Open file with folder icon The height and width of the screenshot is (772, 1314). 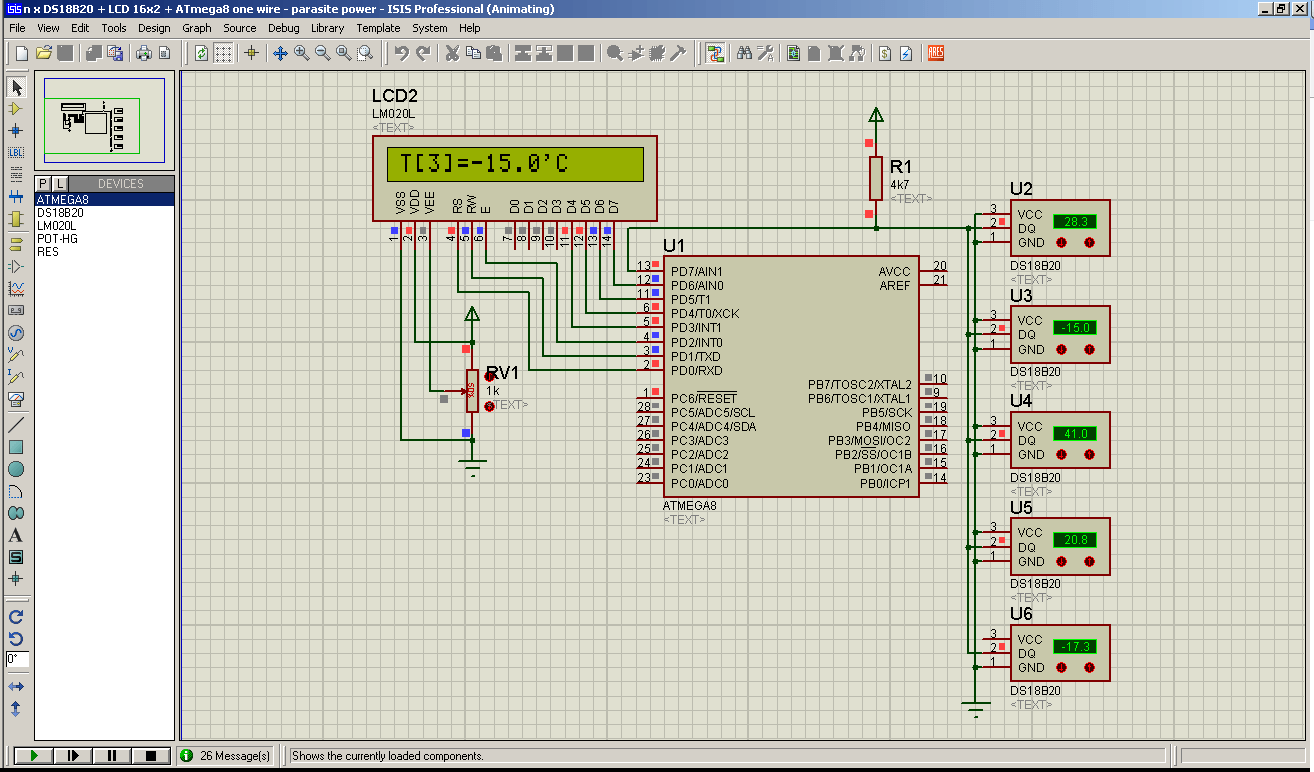(x=43, y=53)
